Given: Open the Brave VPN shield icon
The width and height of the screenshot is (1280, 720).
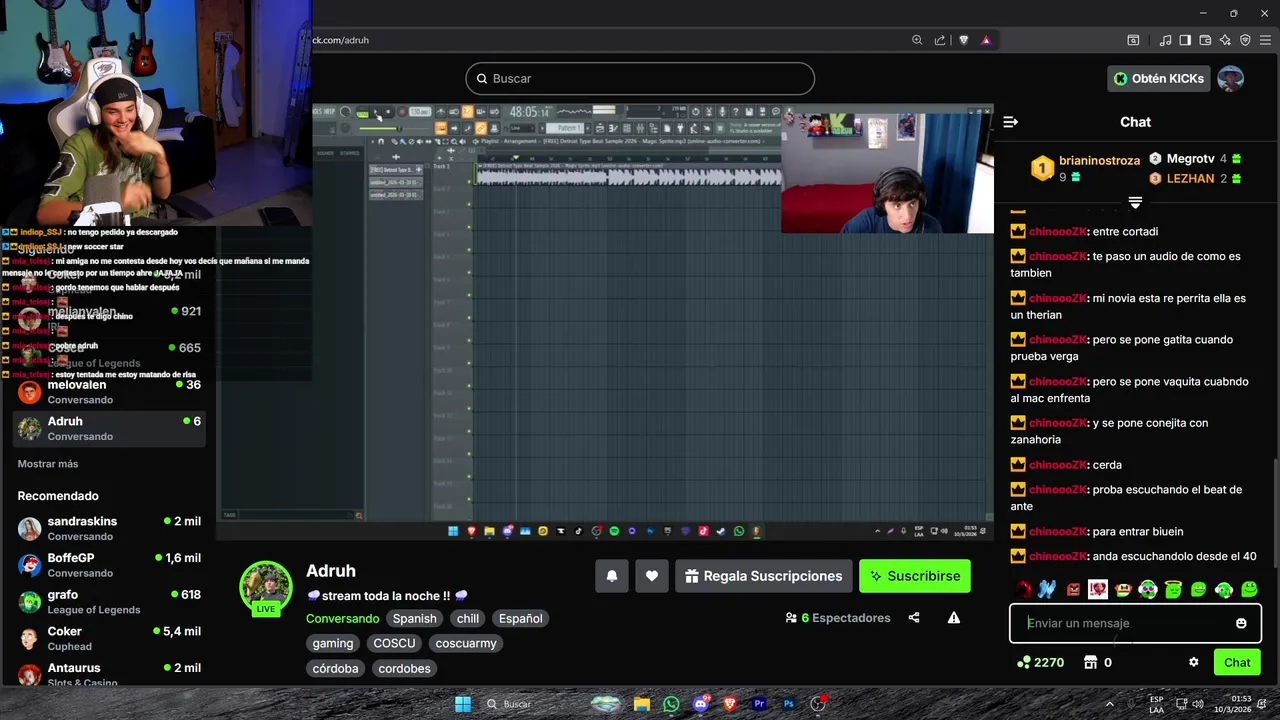Looking at the screenshot, I should [1245, 40].
